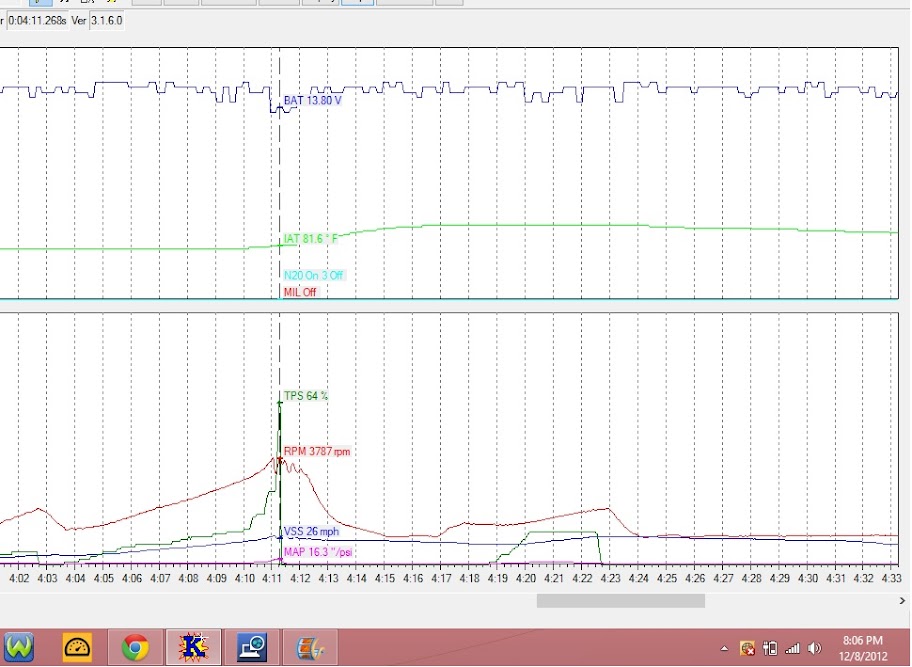
Task: Click the 4:11 time axis label
Action: (x=272, y=578)
